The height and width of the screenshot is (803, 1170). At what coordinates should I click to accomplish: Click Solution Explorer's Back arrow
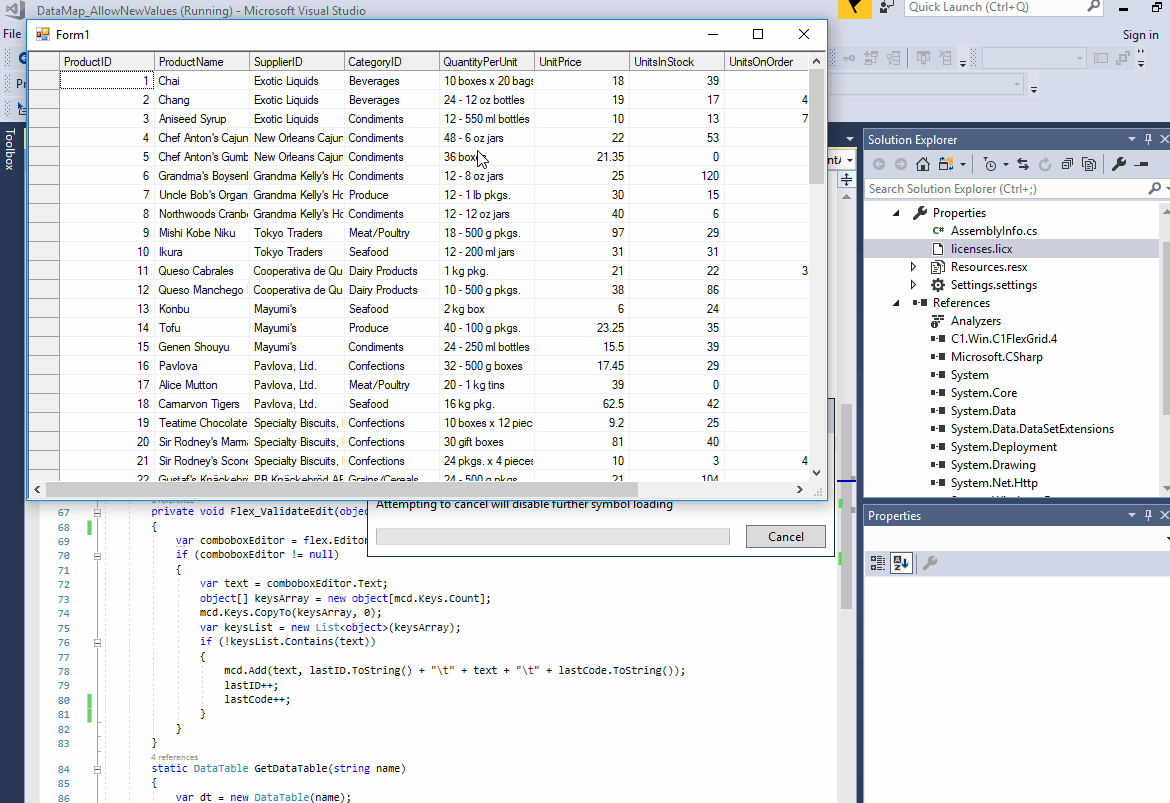(x=879, y=164)
